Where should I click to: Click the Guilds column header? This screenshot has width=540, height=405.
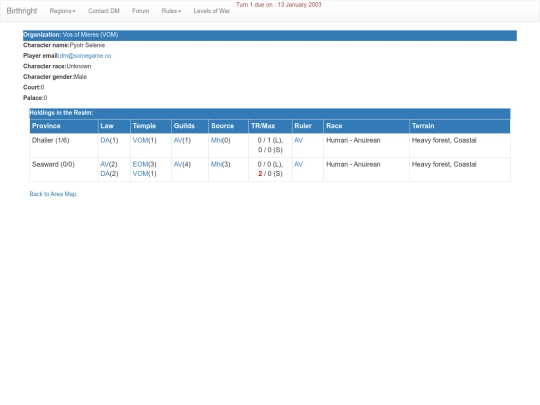click(190, 126)
